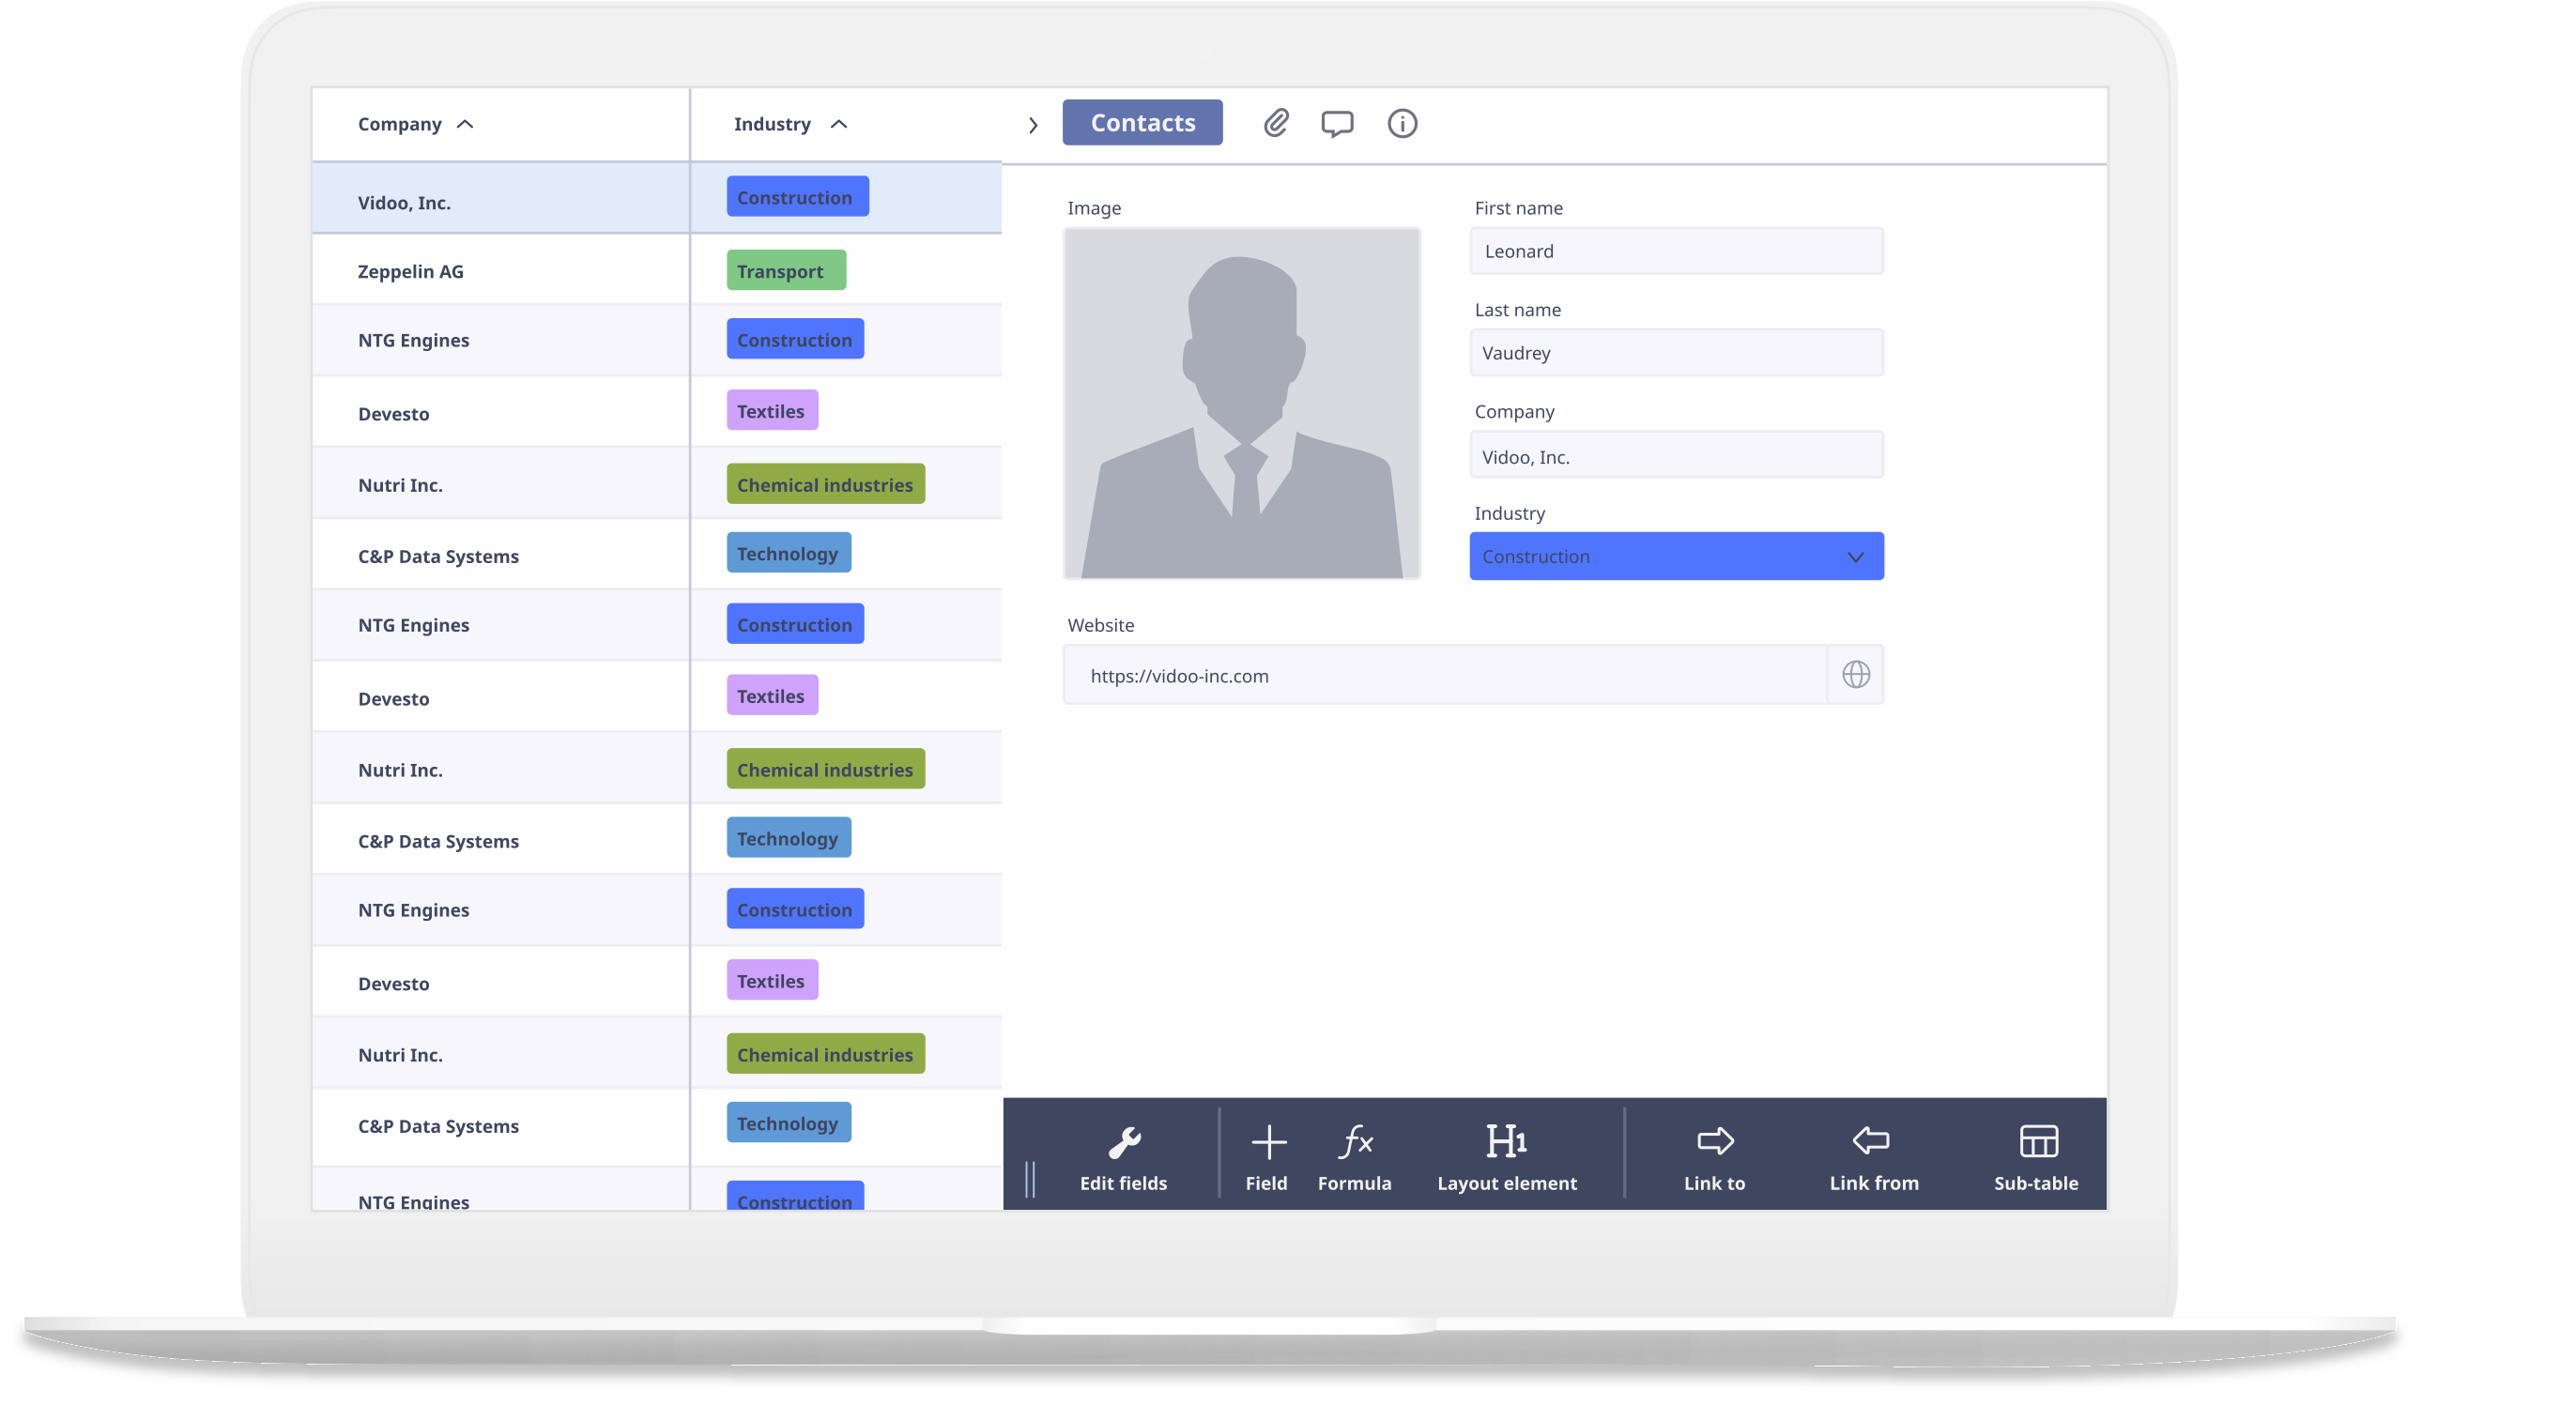Click the Industry column header
This screenshot has width=2576, height=1420.
[772, 123]
